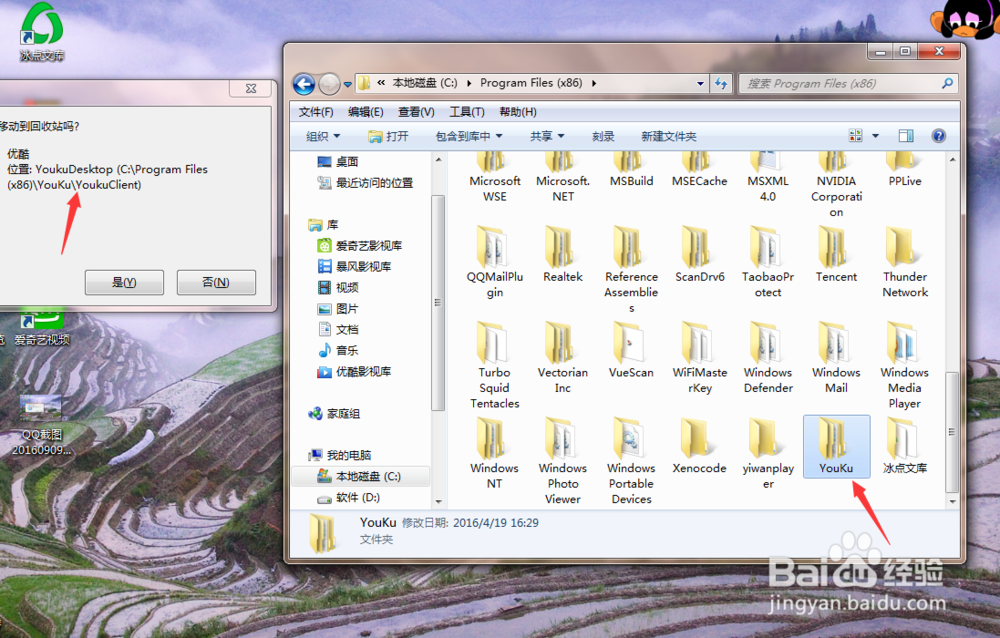Screen dimensions: 1000x638
Task: Select the TaobaoProtect folder
Action: 768,262
